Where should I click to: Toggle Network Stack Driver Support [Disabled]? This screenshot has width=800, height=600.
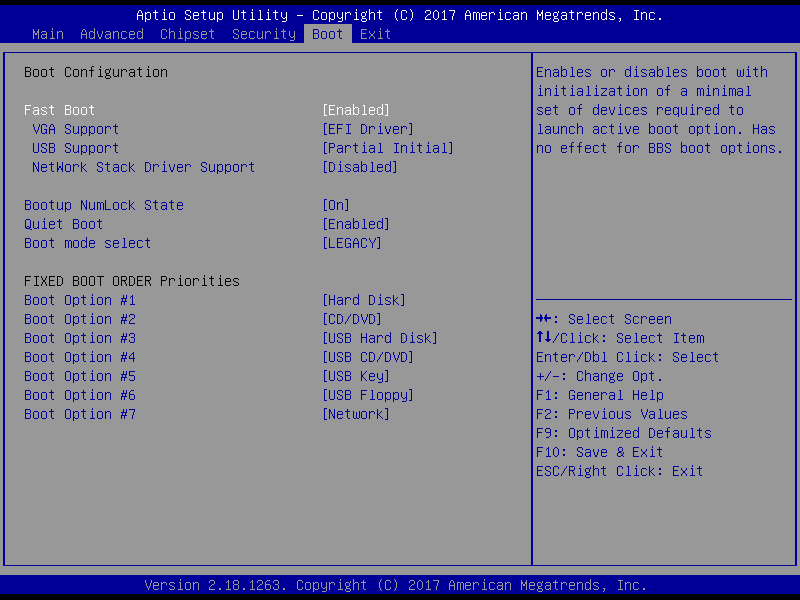click(359, 167)
